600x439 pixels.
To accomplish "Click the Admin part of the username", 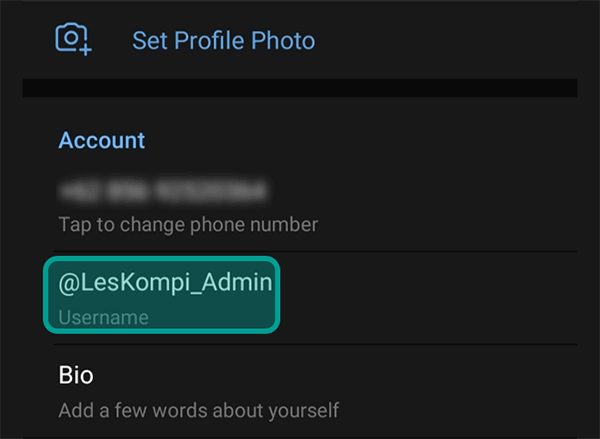I will coord(236,282).
